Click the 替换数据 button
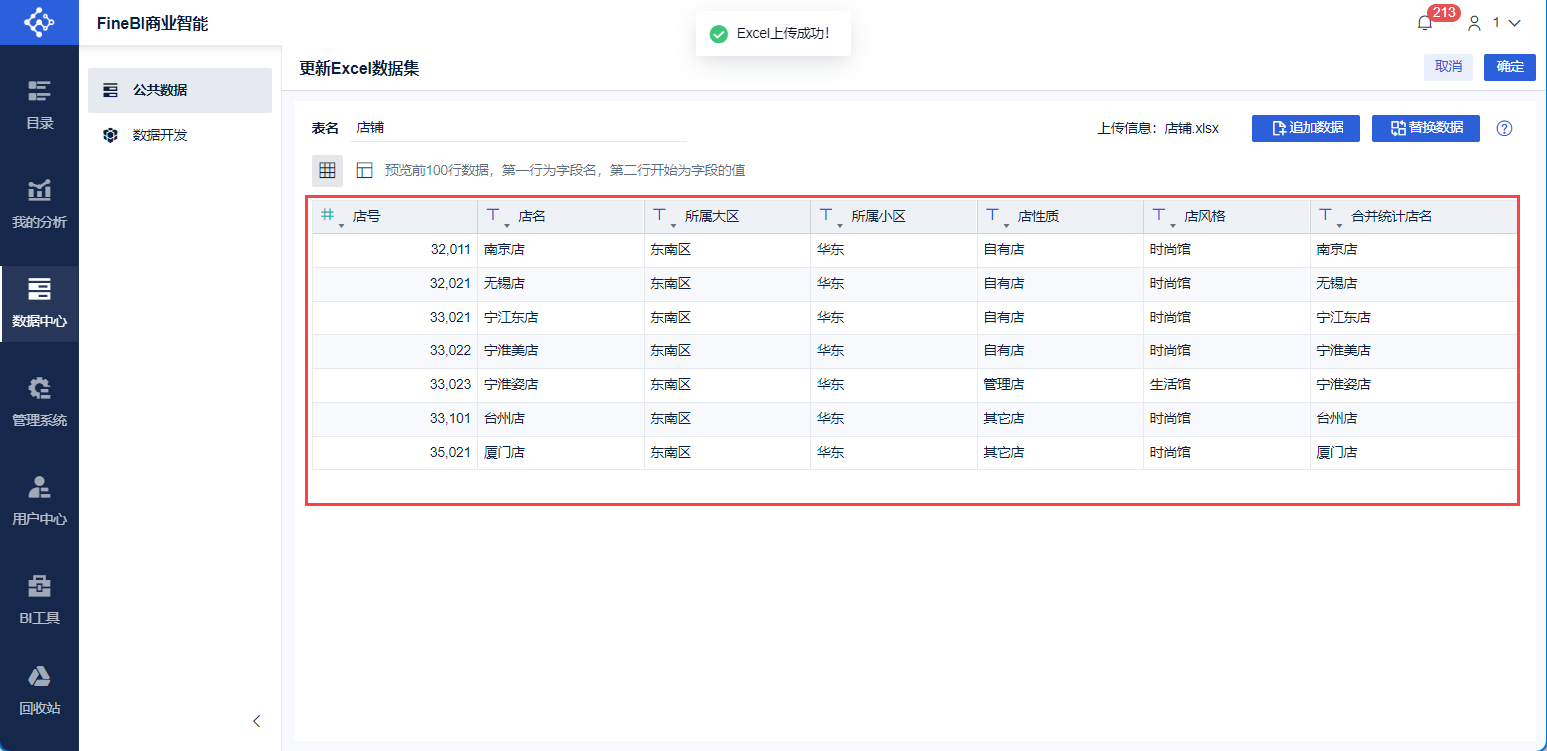 tap(1426, 128)
